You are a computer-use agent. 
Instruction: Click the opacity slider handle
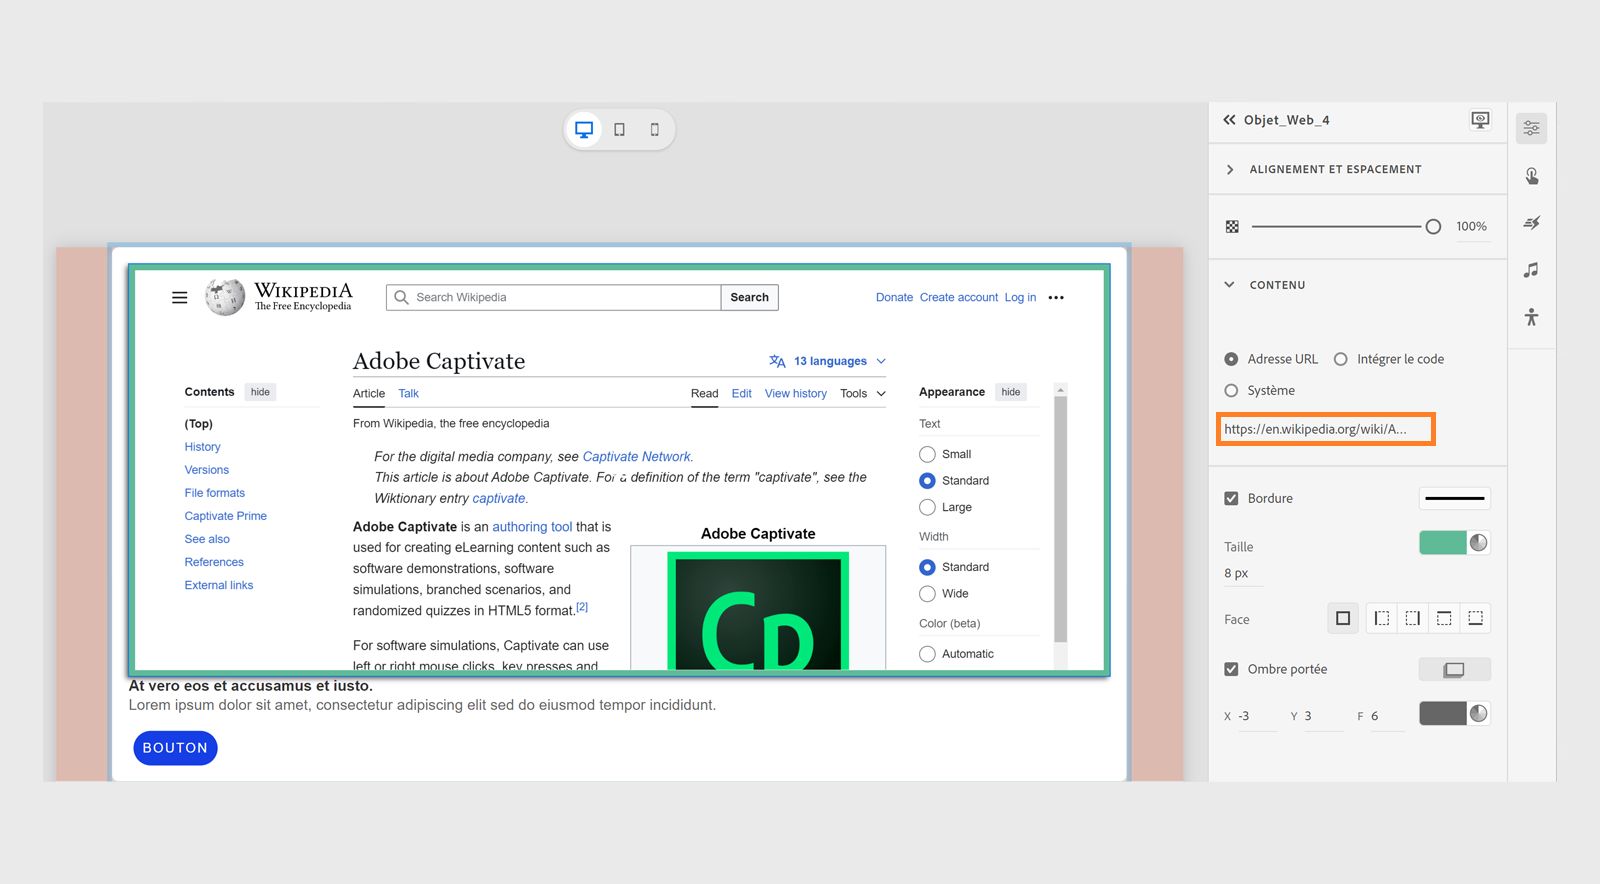[x=1433, y=227]
